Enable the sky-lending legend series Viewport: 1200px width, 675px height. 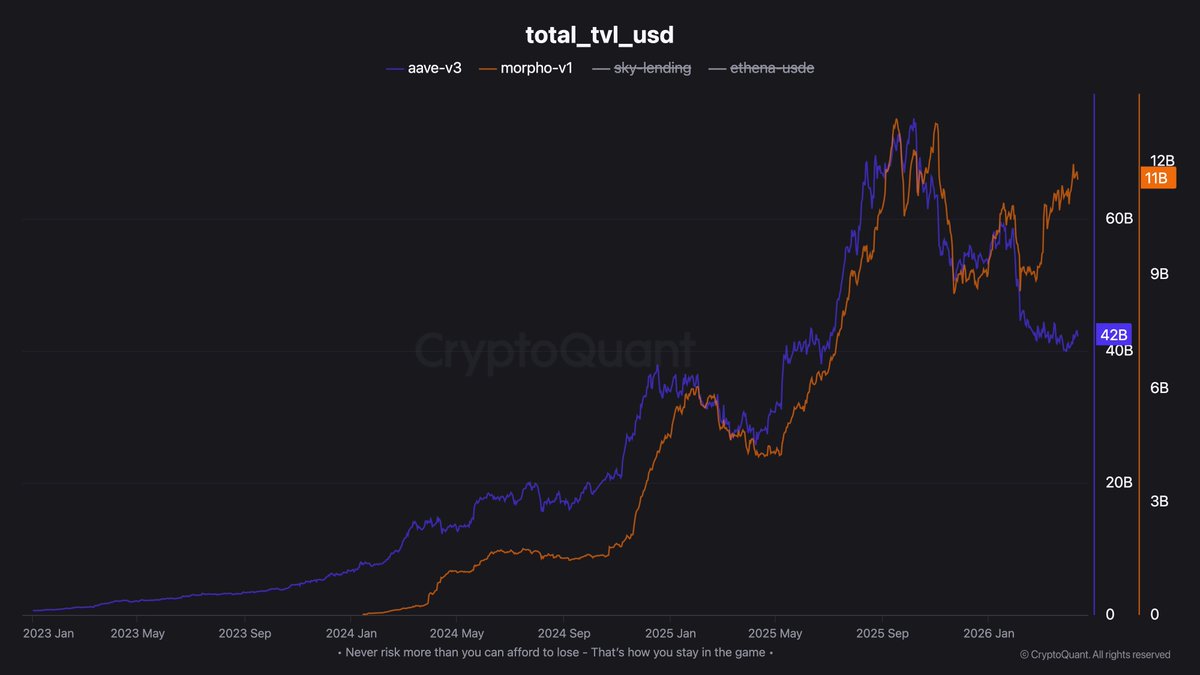pos(641,68)
